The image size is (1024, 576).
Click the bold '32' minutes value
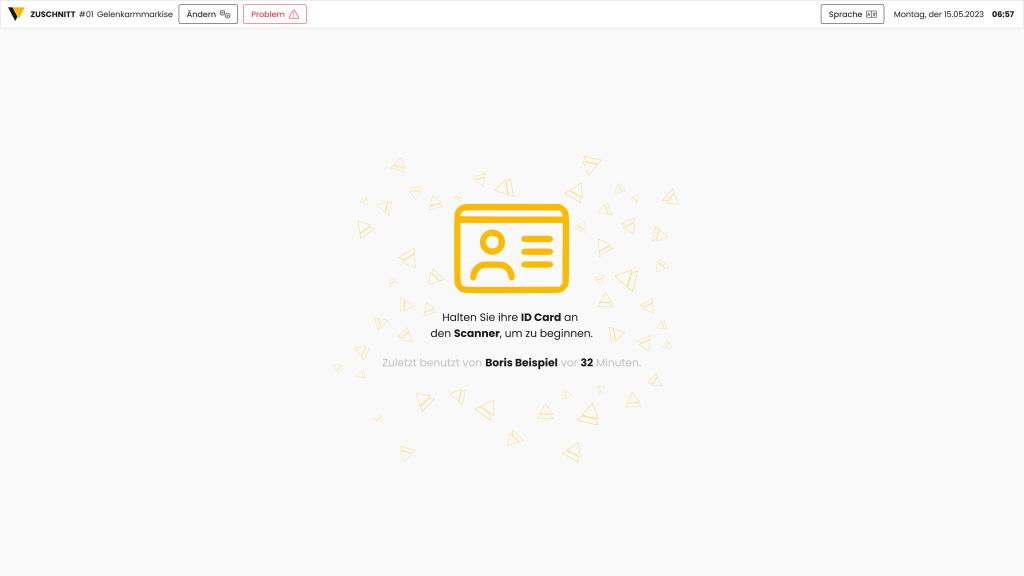pos(587,362)
